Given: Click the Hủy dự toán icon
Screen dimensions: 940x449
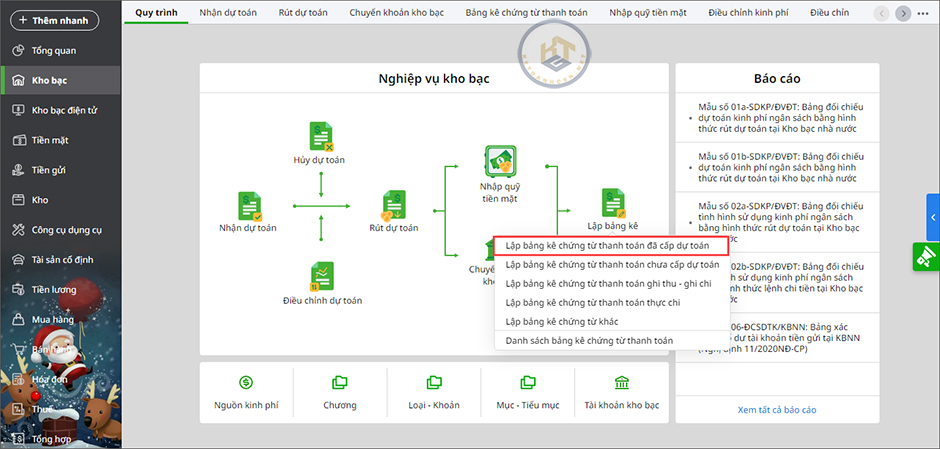Looking at the screenshot, I should [320, 137].
